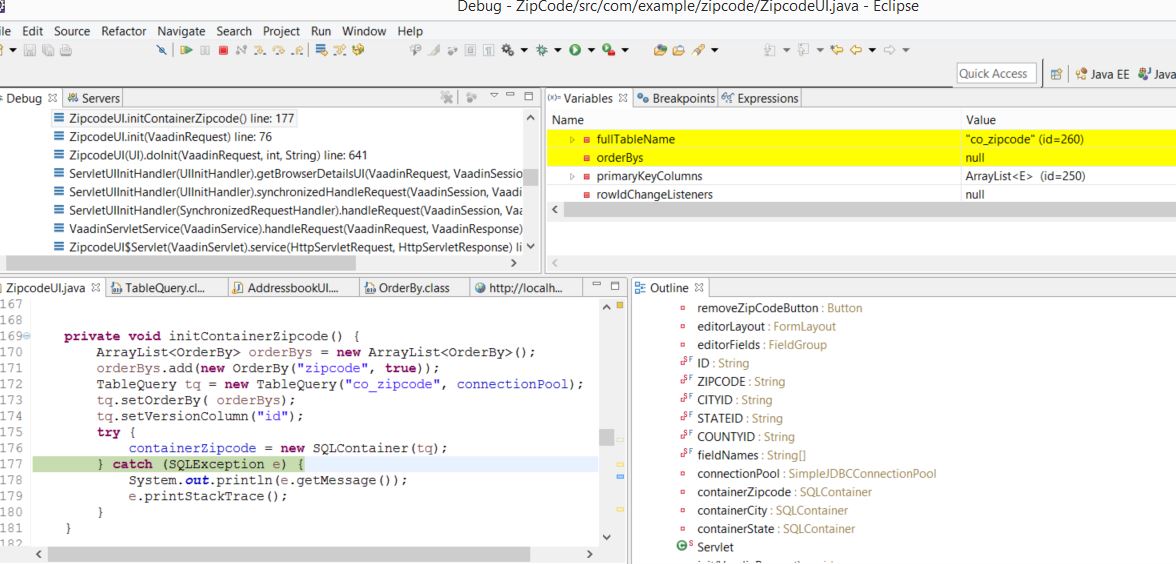This screenshot has height=564, width=1176.
Task: Open the green Run dropdown arrow
Action: click(592, 50)
